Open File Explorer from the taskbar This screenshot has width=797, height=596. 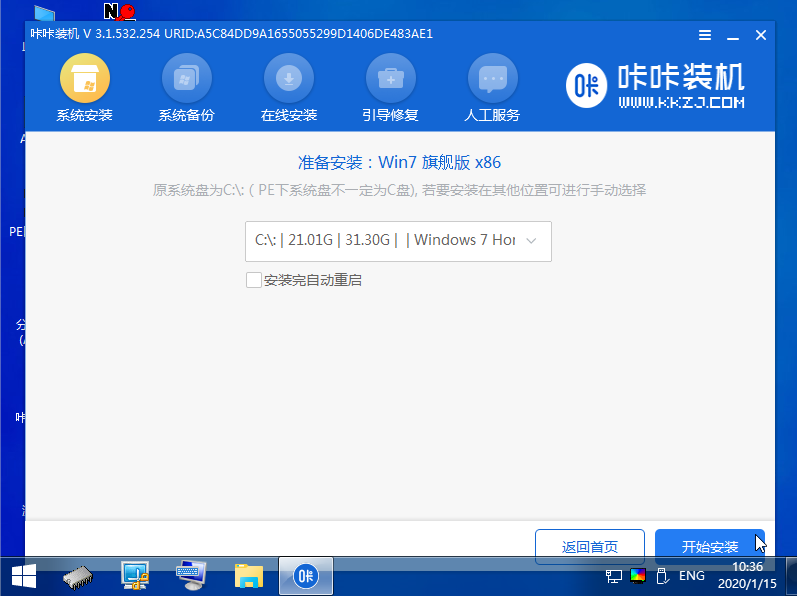[248, 576]
